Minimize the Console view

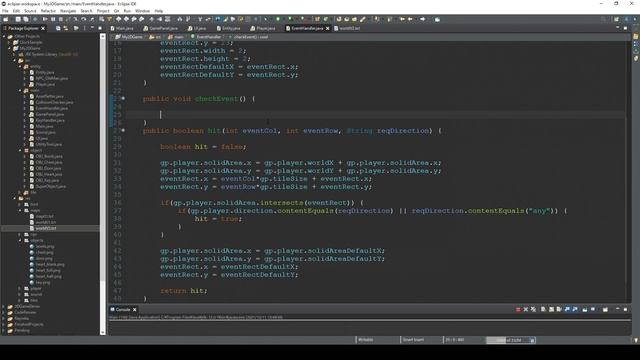click(618, 309)
